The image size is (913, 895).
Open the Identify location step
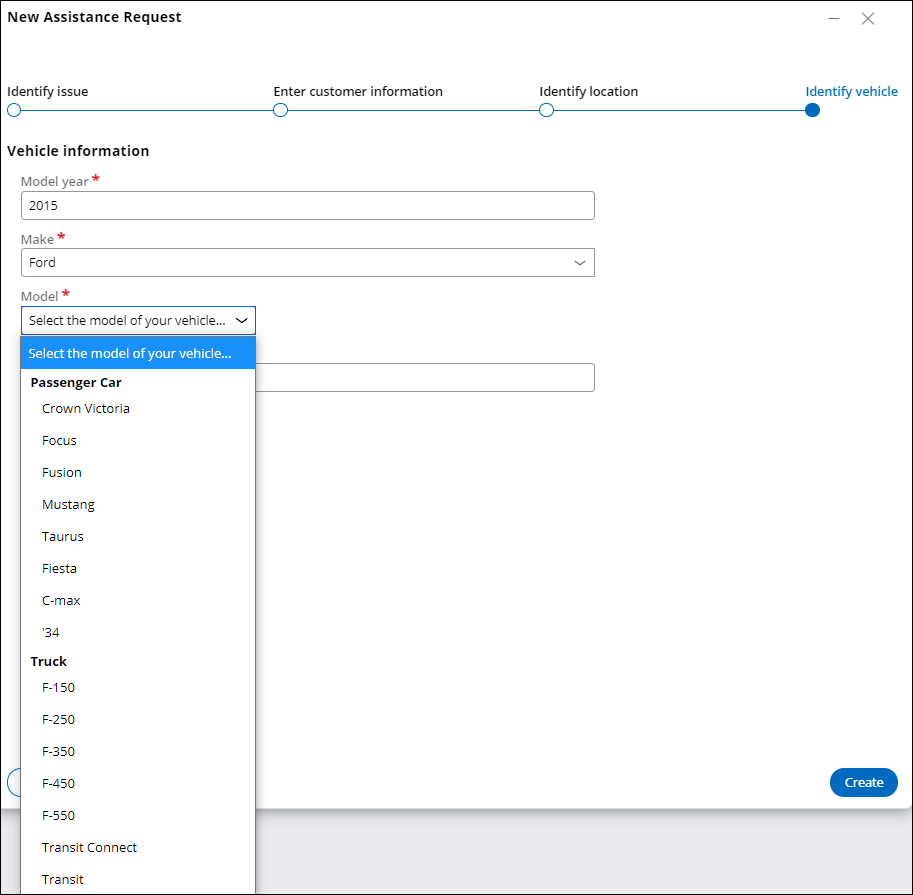pyautogui.click(x=546, y=110)
